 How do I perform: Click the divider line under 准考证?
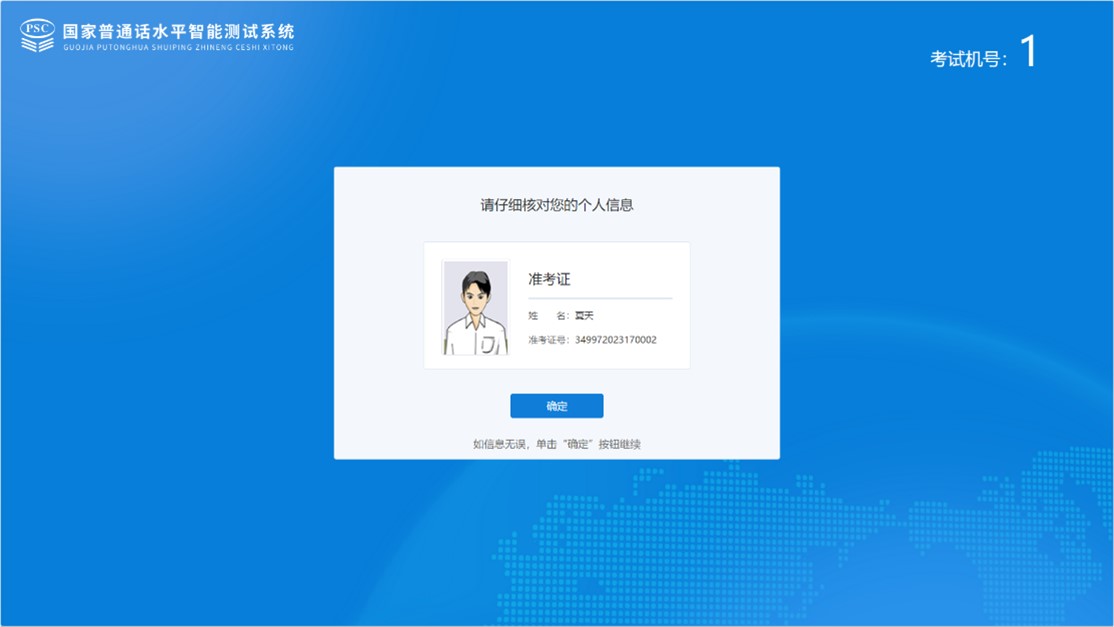coord(600,298)
